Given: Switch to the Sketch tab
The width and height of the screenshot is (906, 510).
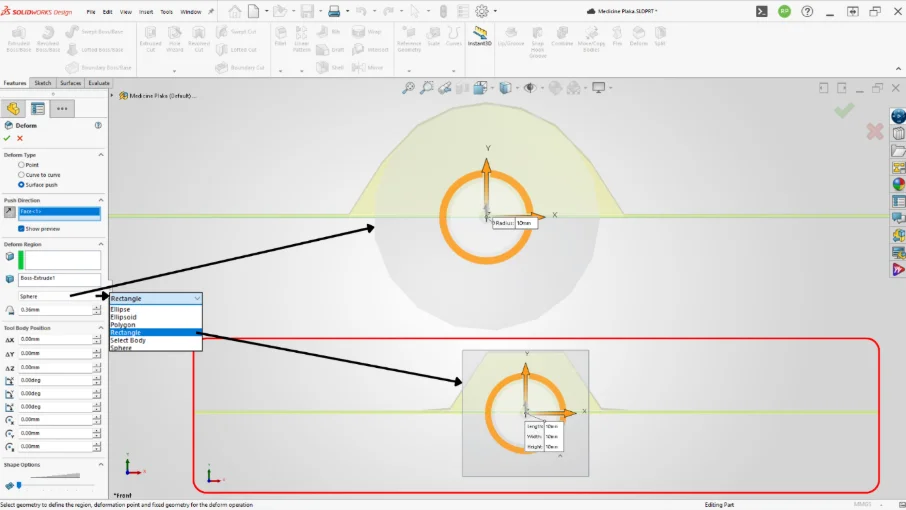Looking at the screenshot, I should pyautogui.click(x=43, y=83).
